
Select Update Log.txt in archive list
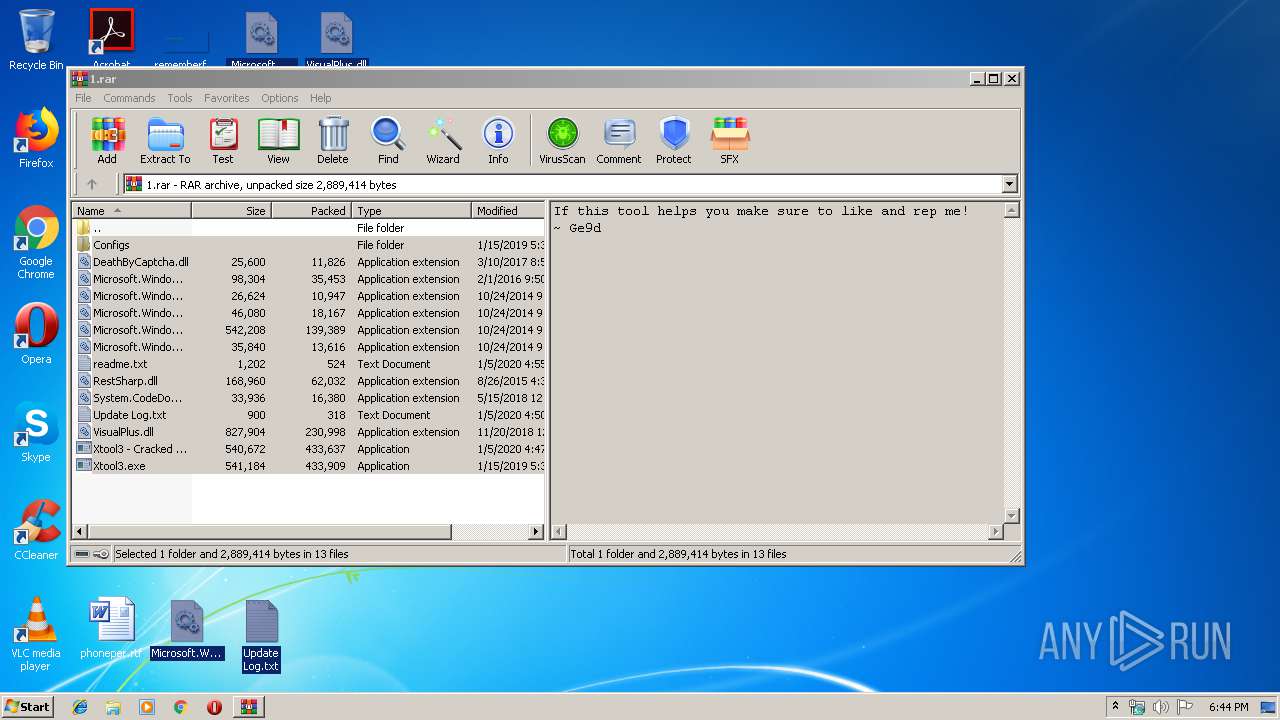[x=310, y=415]
